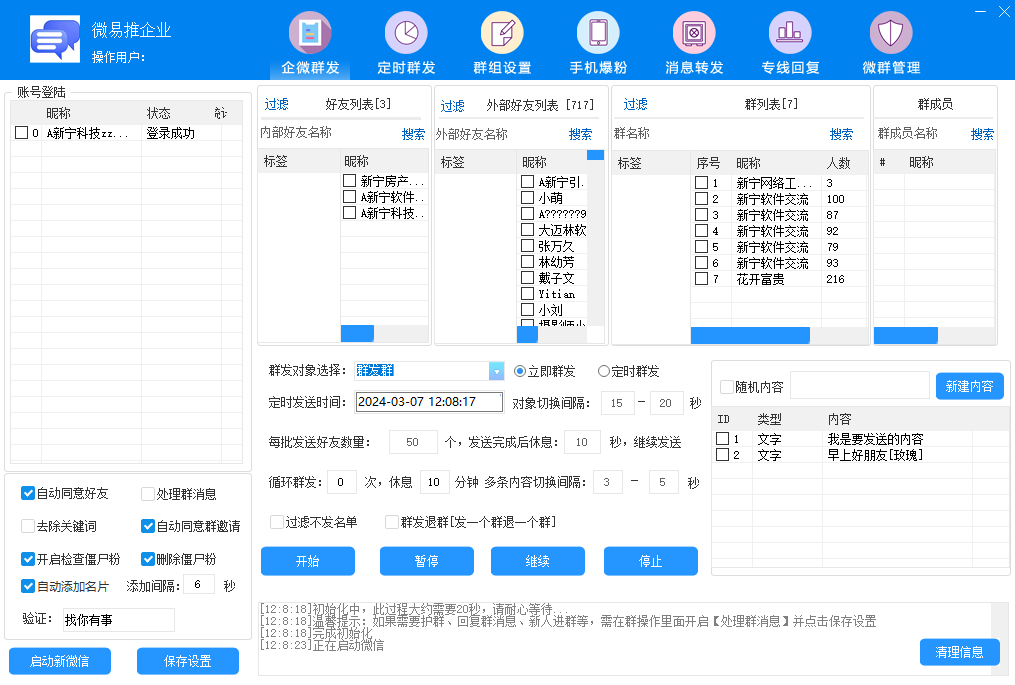The image size is (1015, 685).
Task: Click the 继续 button
Action: click(x=538, y=561)
